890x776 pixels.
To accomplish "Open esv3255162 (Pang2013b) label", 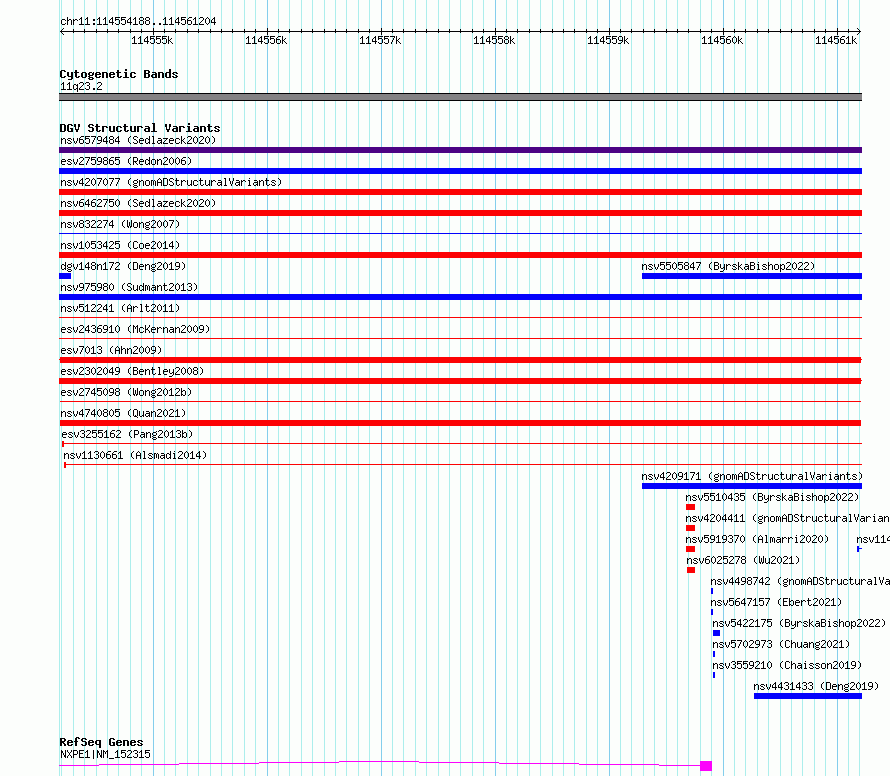I will coord(127,434).
